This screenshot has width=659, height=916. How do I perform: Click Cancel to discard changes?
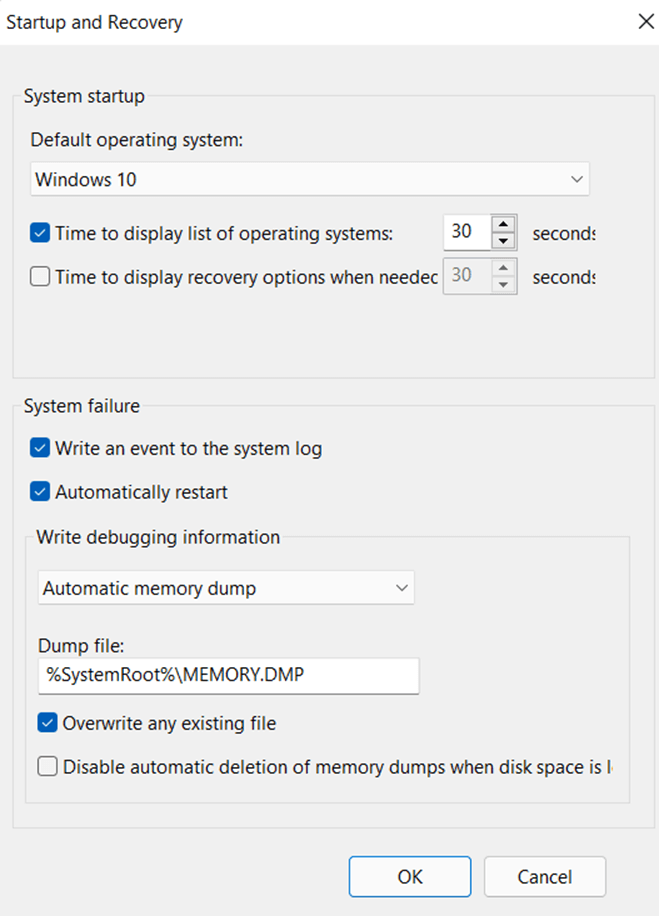click(x=544, y=877)
